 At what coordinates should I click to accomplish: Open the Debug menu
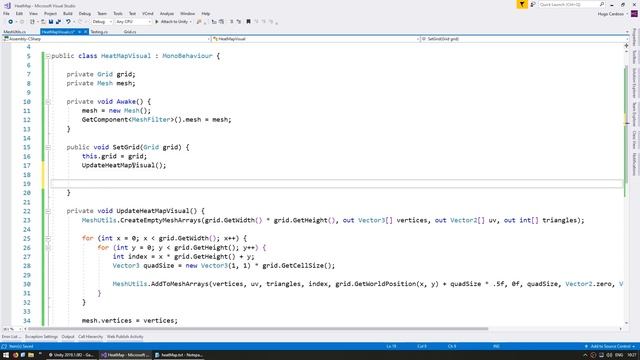click(84, 13)
